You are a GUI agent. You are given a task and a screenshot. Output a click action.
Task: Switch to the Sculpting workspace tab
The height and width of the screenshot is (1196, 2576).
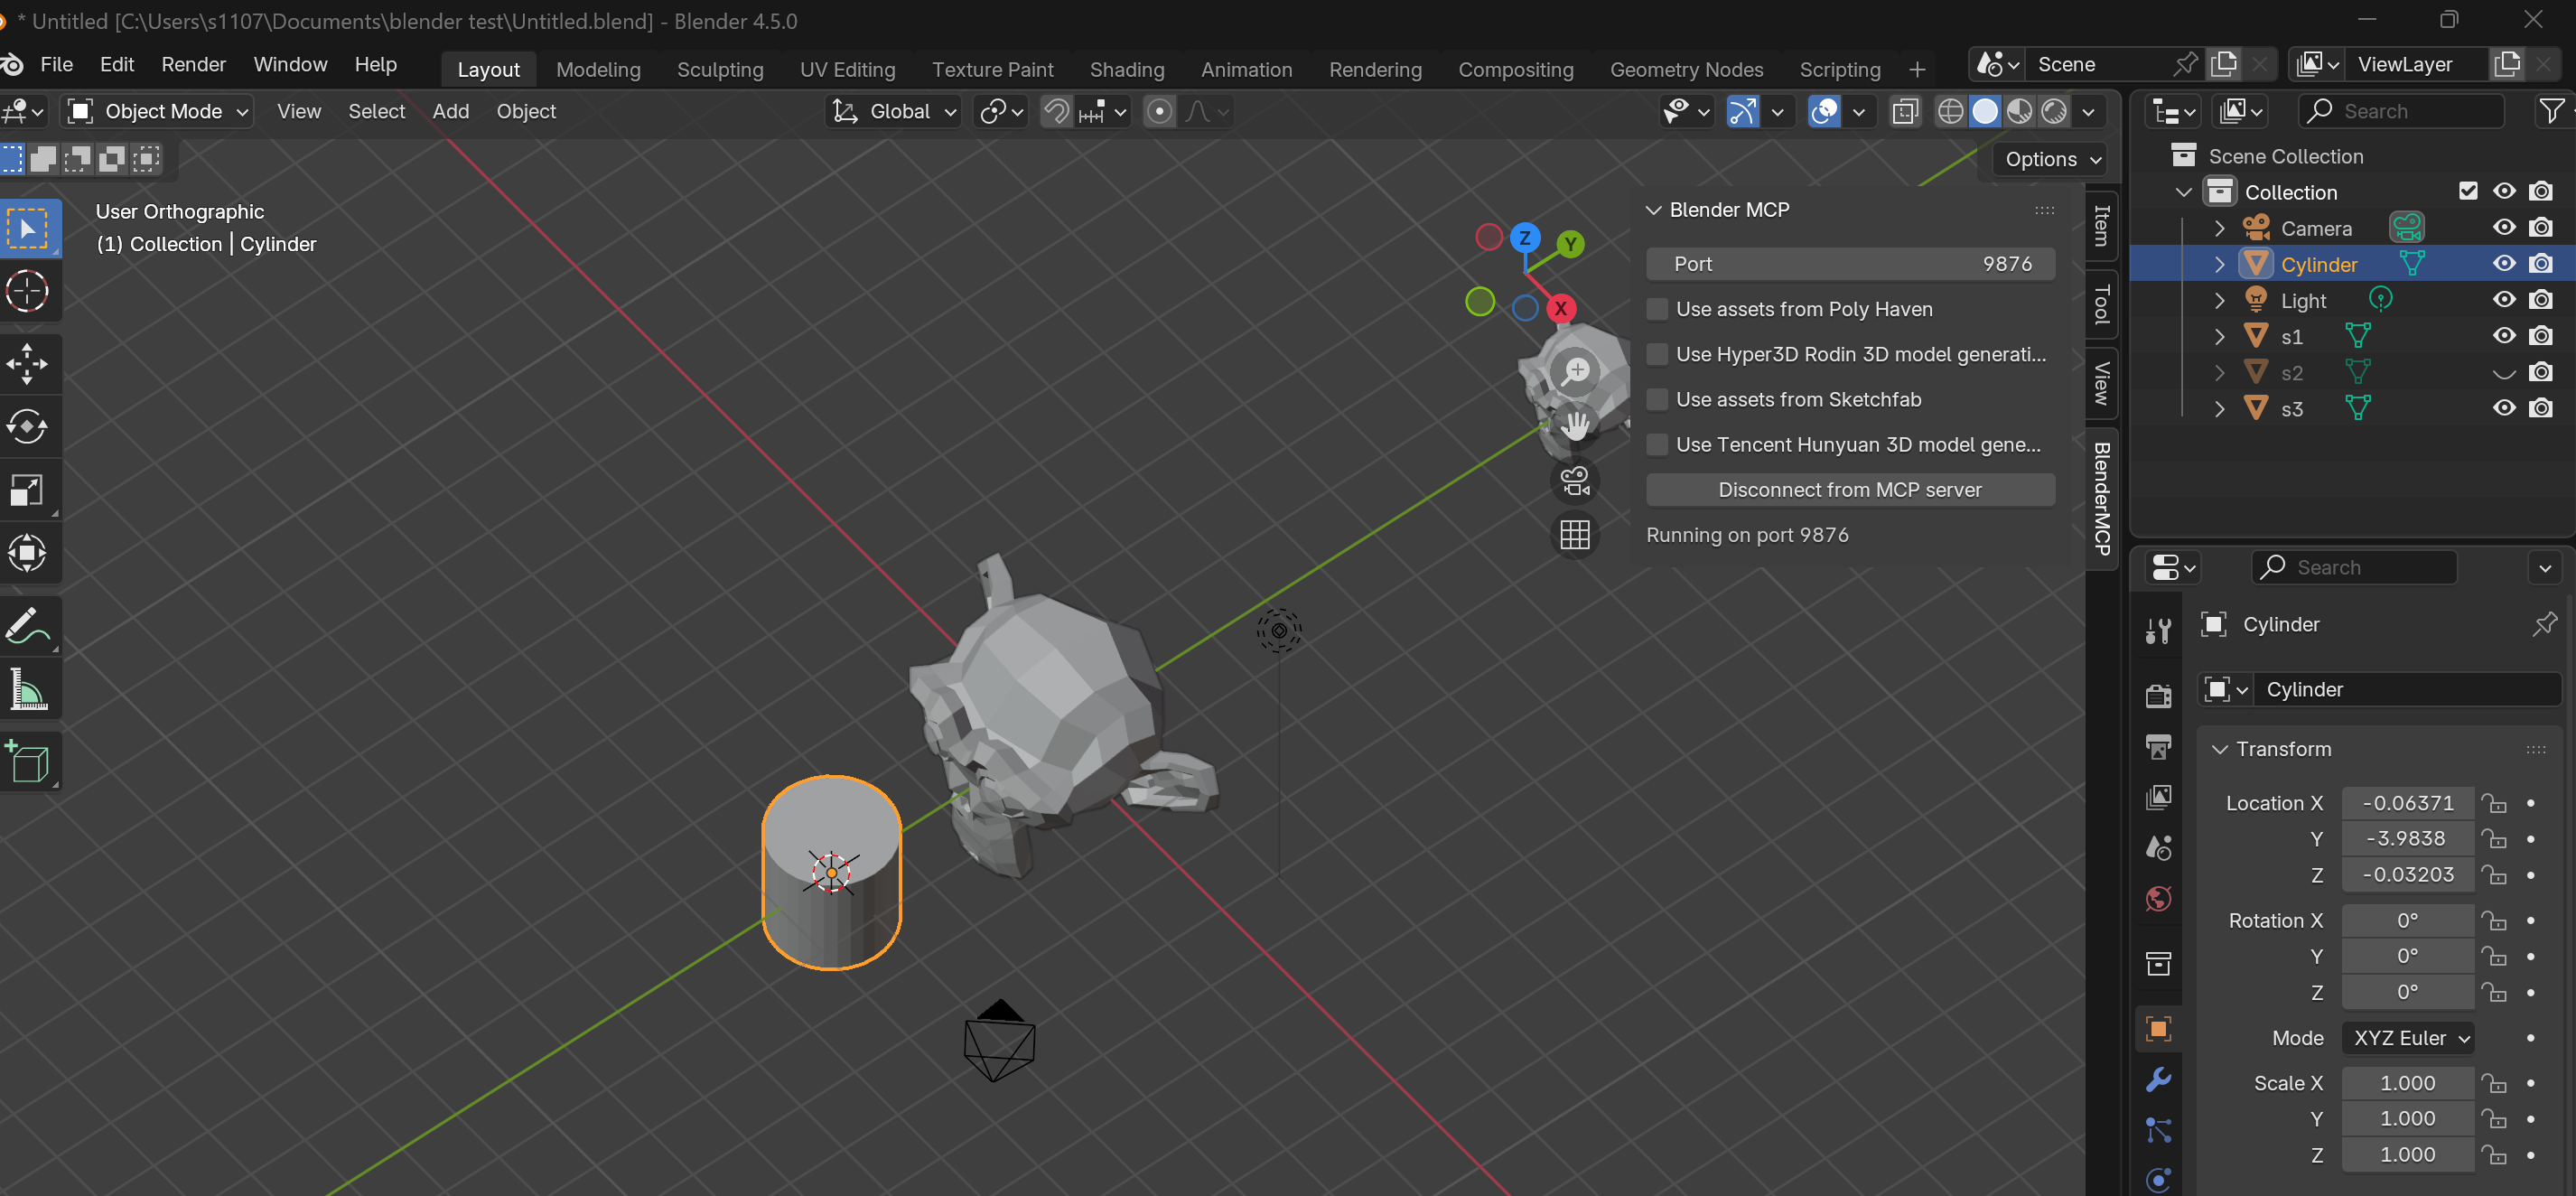(719, 69)
